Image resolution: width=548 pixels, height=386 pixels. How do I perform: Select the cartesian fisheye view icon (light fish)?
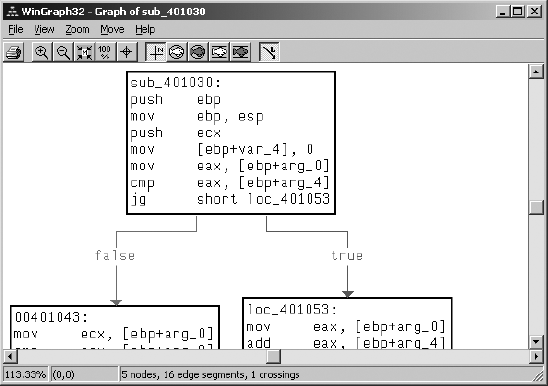219,52
